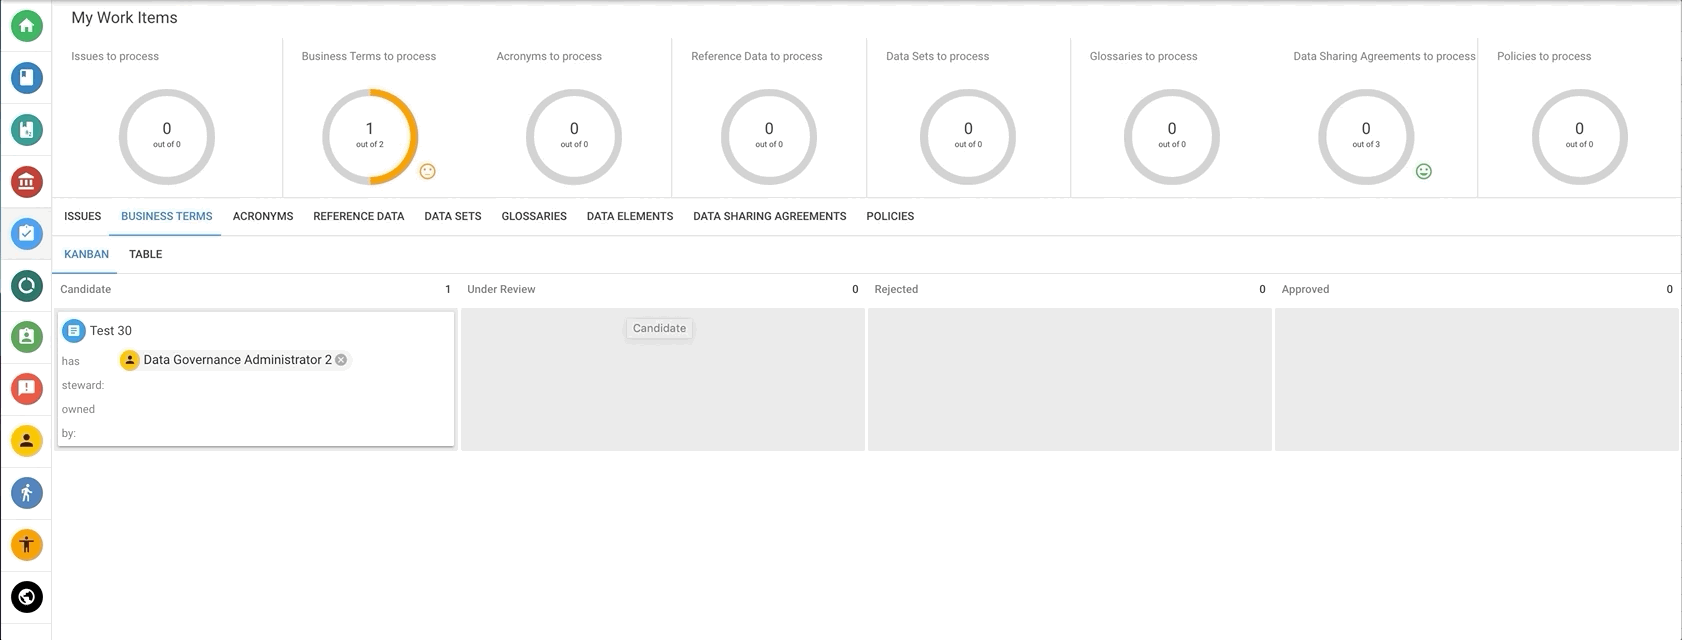Screen dimensions: 1682x640
Task: Open the dark green circular ring sidebar icon
Action: pos(27,285)
